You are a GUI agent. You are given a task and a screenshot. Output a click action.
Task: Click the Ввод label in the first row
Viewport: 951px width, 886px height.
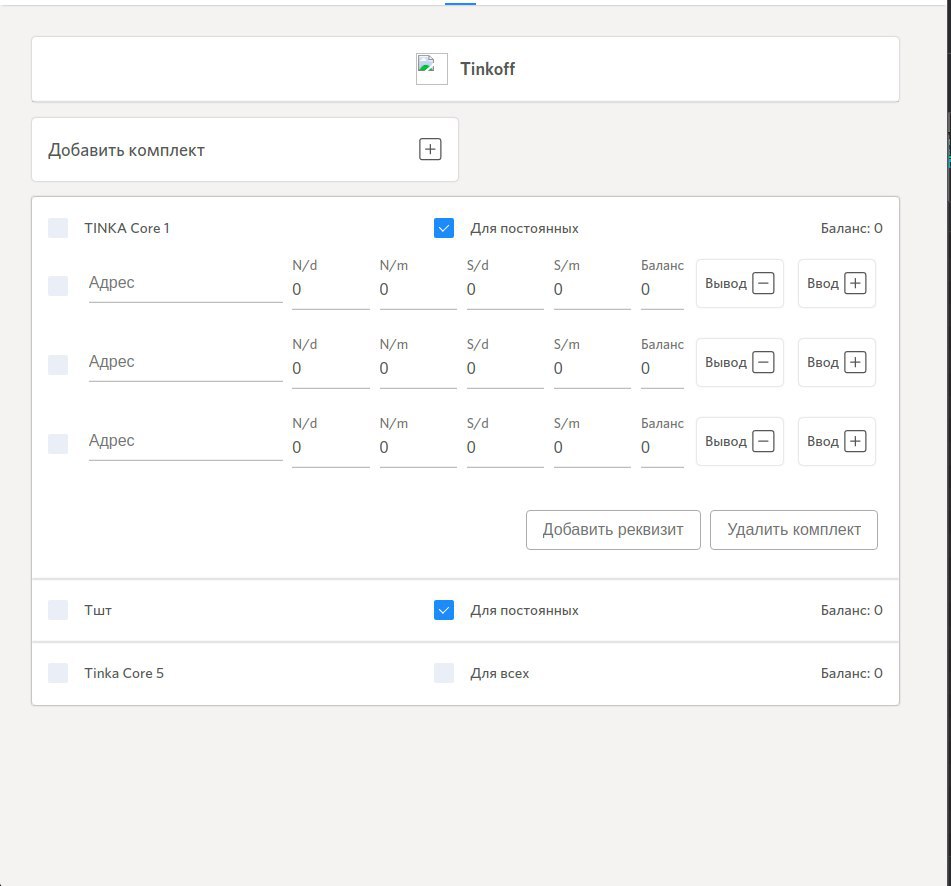point(822,283)
